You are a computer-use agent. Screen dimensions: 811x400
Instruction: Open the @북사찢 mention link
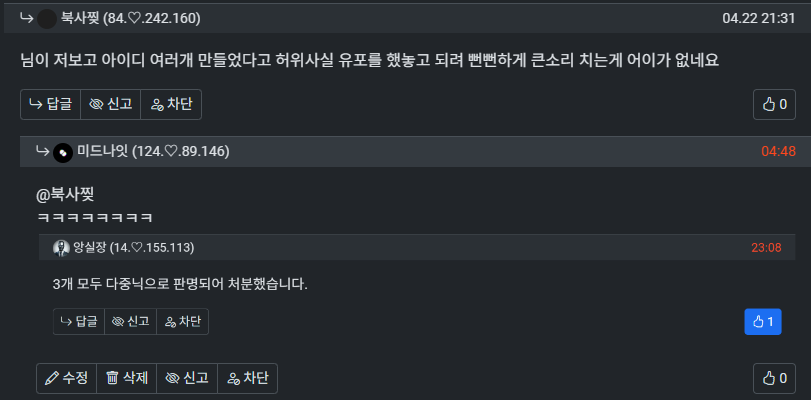coord(65,195)
